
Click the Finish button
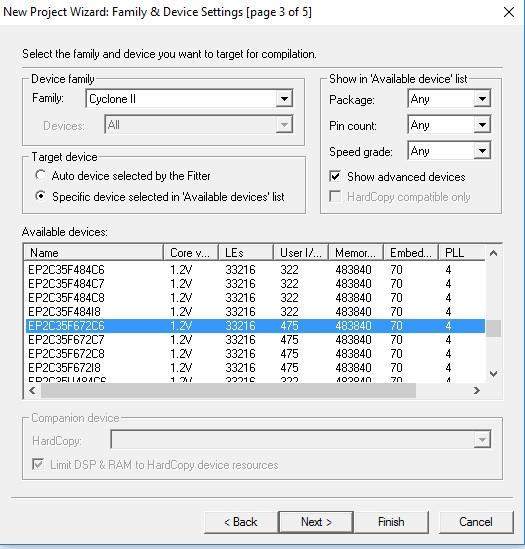(391, 522)
